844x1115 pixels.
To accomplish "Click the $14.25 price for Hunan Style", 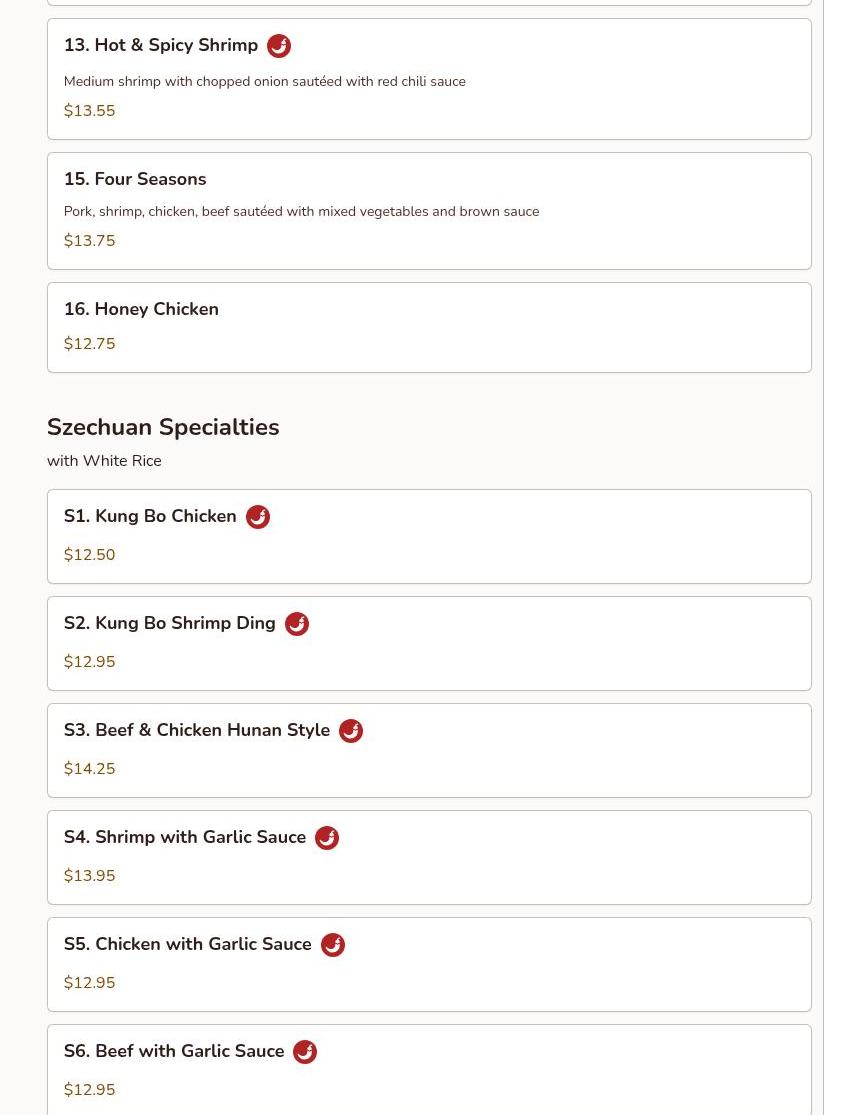I will click(x=90, y=769).
